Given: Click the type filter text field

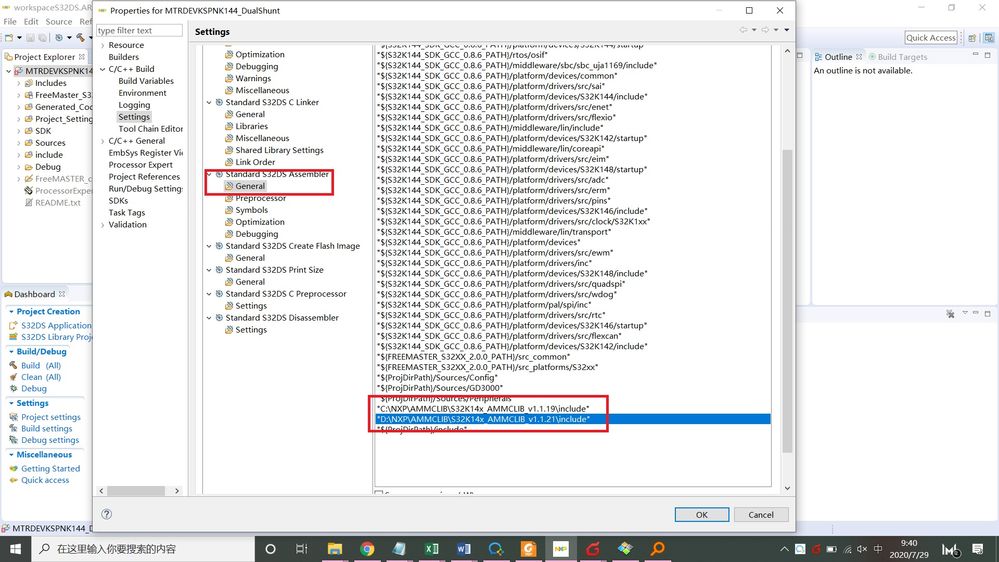Looking at the screenshot, I should pos(139,30).
